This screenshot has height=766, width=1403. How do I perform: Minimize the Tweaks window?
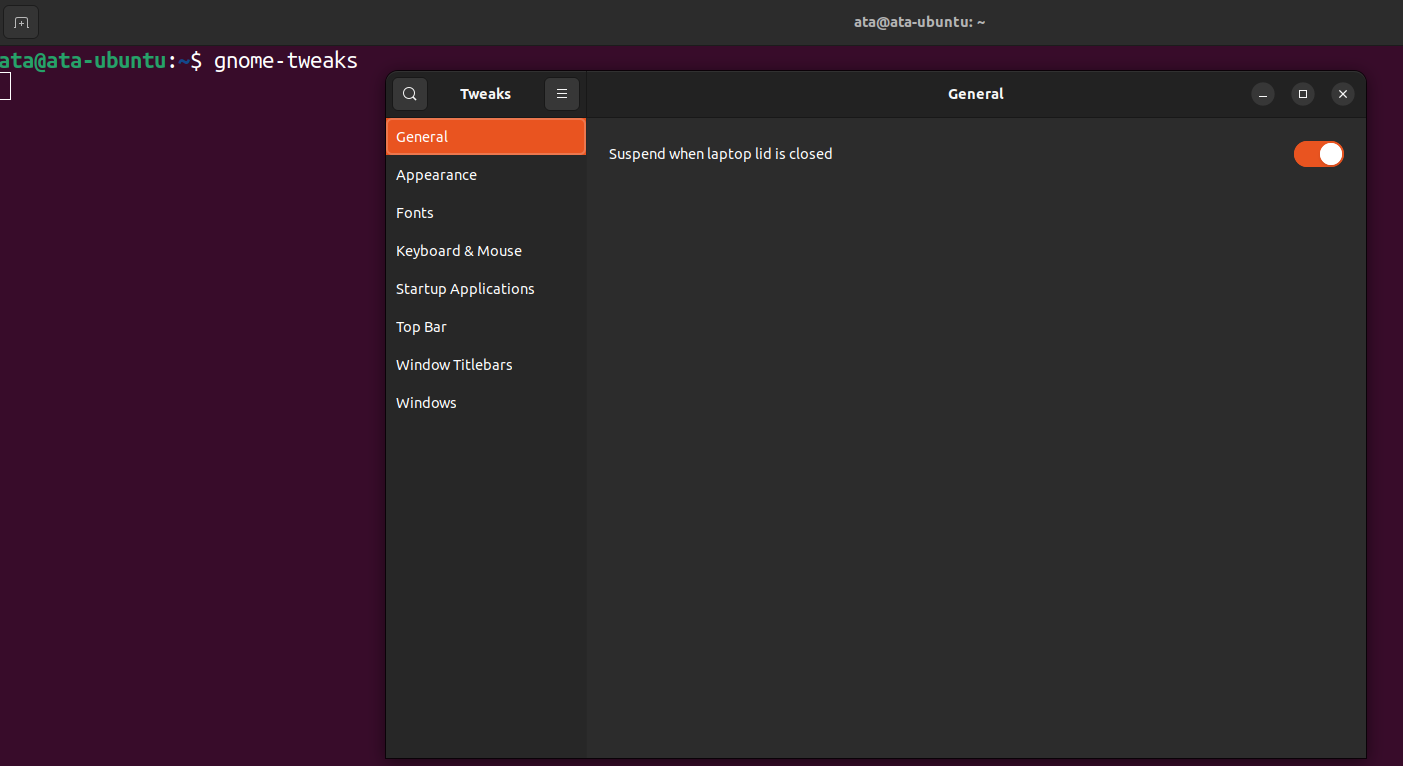pyautogui.click(x=1263, y=94)
